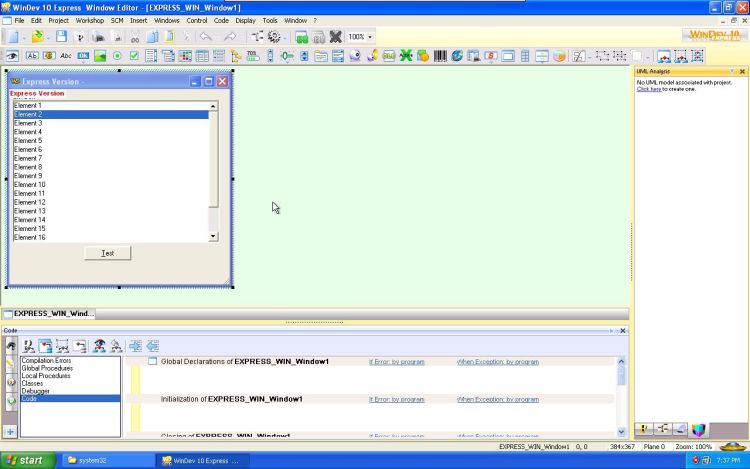Select the OK button control tool

tap(83, 56)
